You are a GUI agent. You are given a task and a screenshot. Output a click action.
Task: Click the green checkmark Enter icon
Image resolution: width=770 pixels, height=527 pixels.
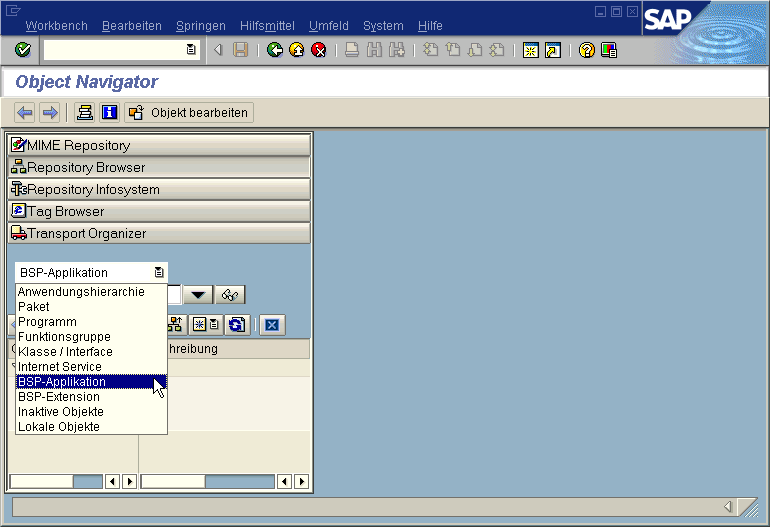pyautogui.click(x=23, y=50)
